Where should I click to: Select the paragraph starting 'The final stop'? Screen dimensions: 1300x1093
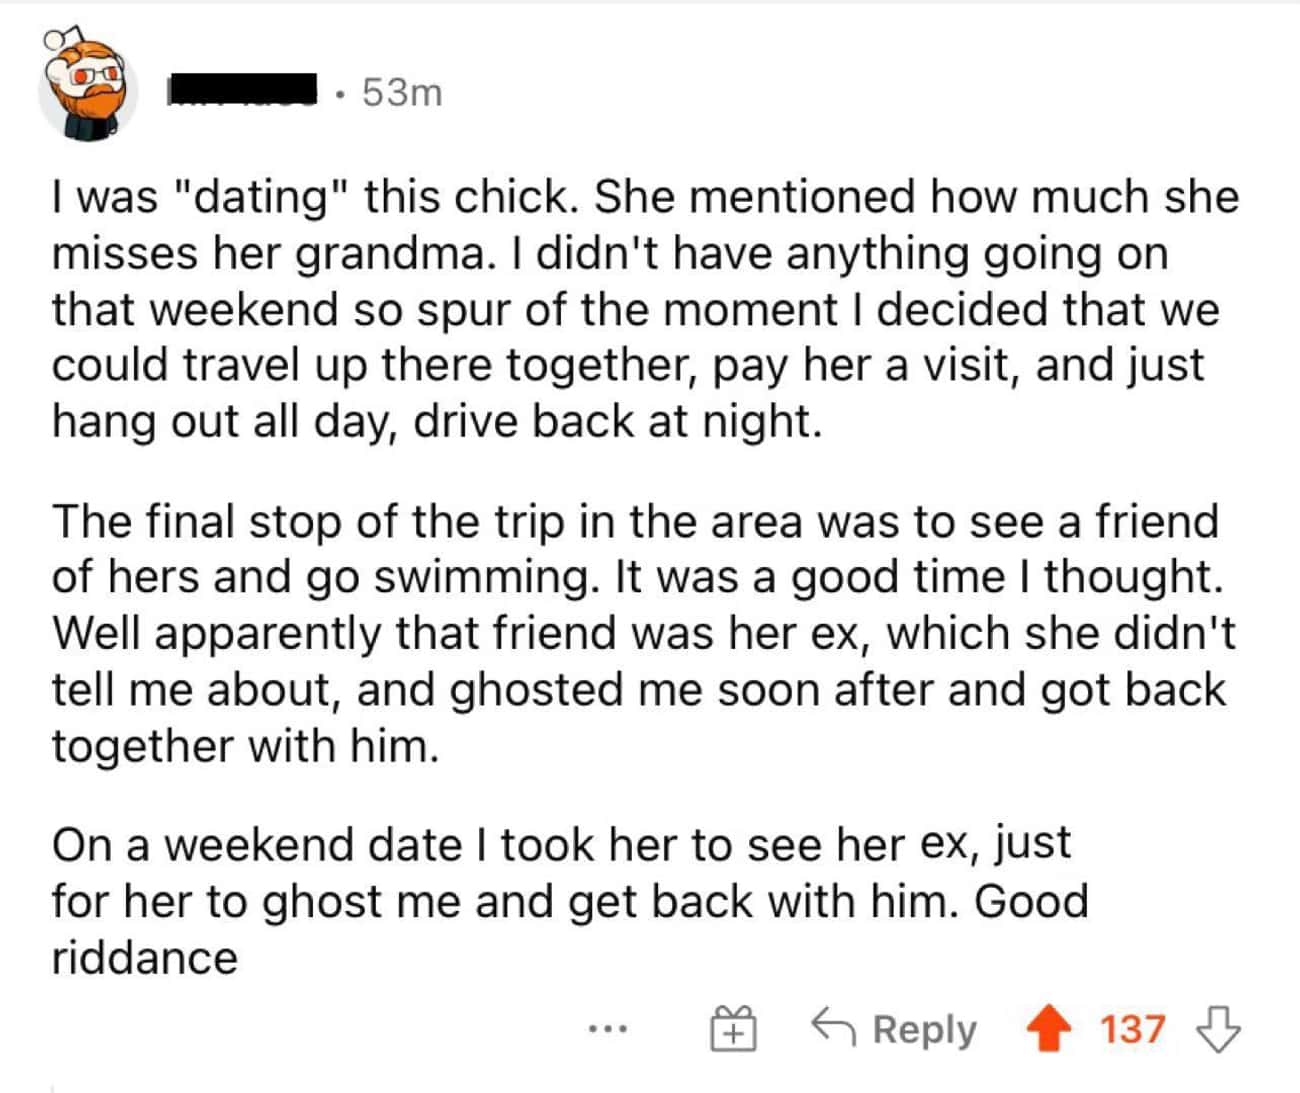click(643, 634)
